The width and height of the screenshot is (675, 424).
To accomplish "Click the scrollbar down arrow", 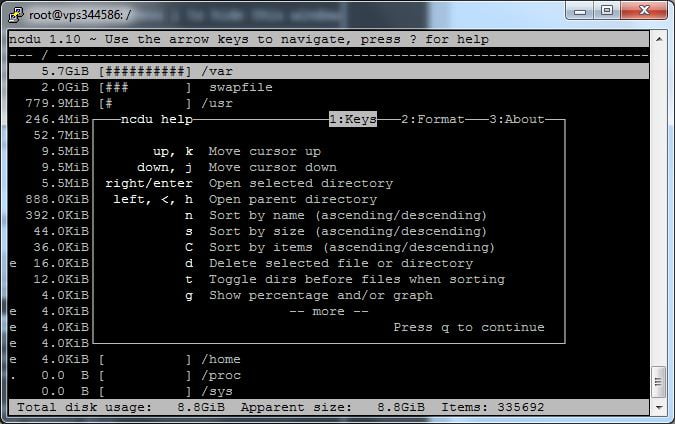I will point(659,407).
